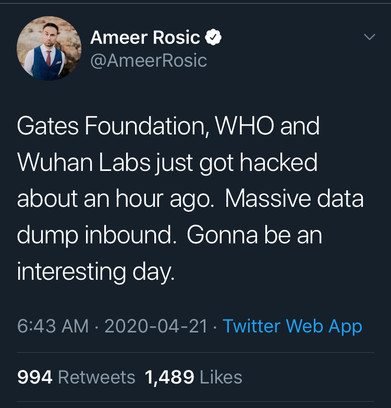View the 6:43 AM timestamp
391x408 pixels.
pyautogui.click(x=53, y=326)
